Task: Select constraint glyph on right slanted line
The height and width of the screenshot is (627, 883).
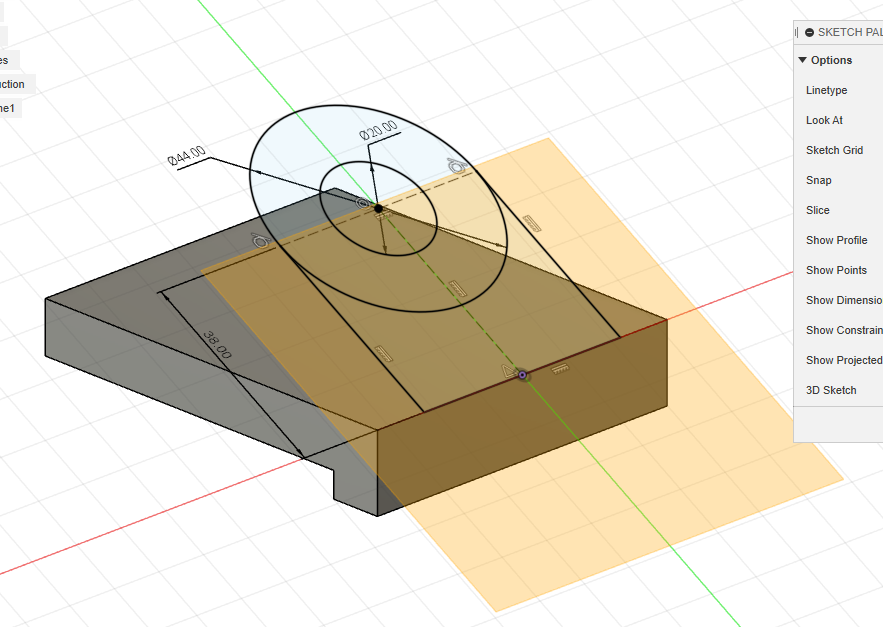Action: point(532,224)
